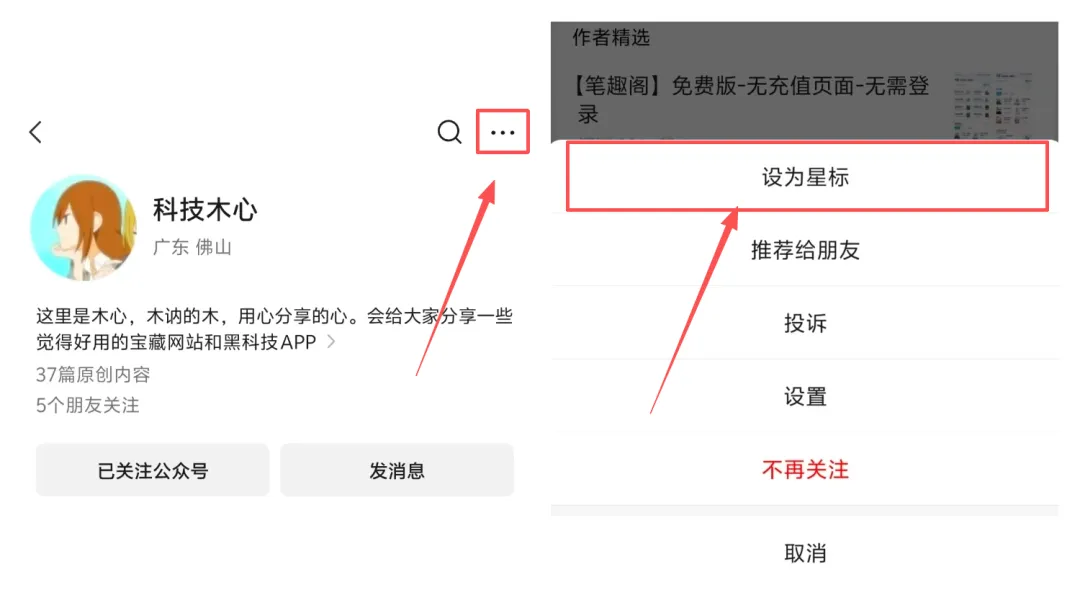Image resolution: width=1080 pixels, height=608 pixels.
Task: Dismiss the sheet with 取消
Action: (x=805, y=553)
